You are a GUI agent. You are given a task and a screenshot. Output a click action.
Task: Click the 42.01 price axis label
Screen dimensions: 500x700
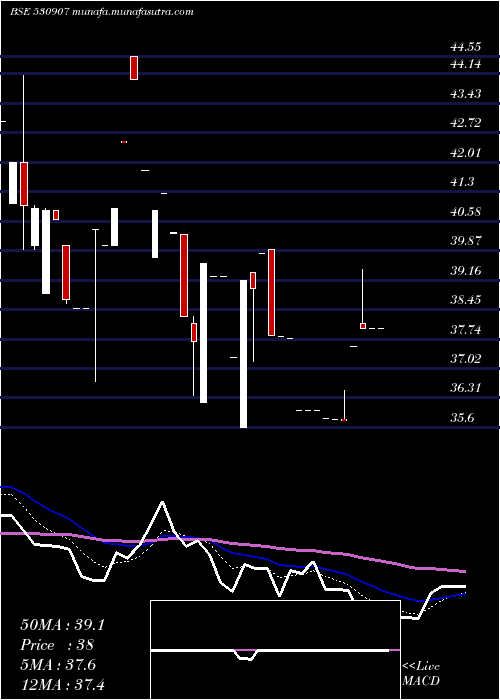click(x=466, y=153)
